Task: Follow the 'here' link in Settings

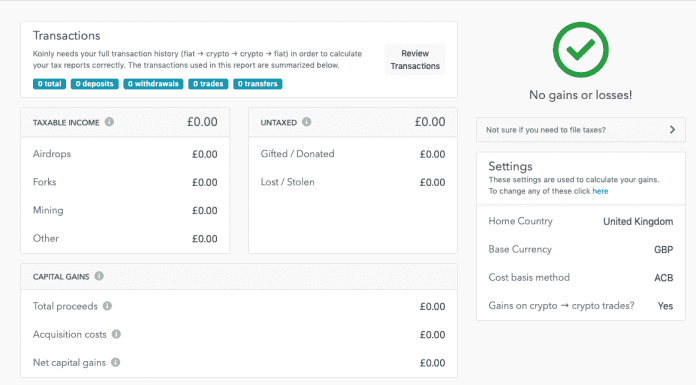Action: point(600,191)
